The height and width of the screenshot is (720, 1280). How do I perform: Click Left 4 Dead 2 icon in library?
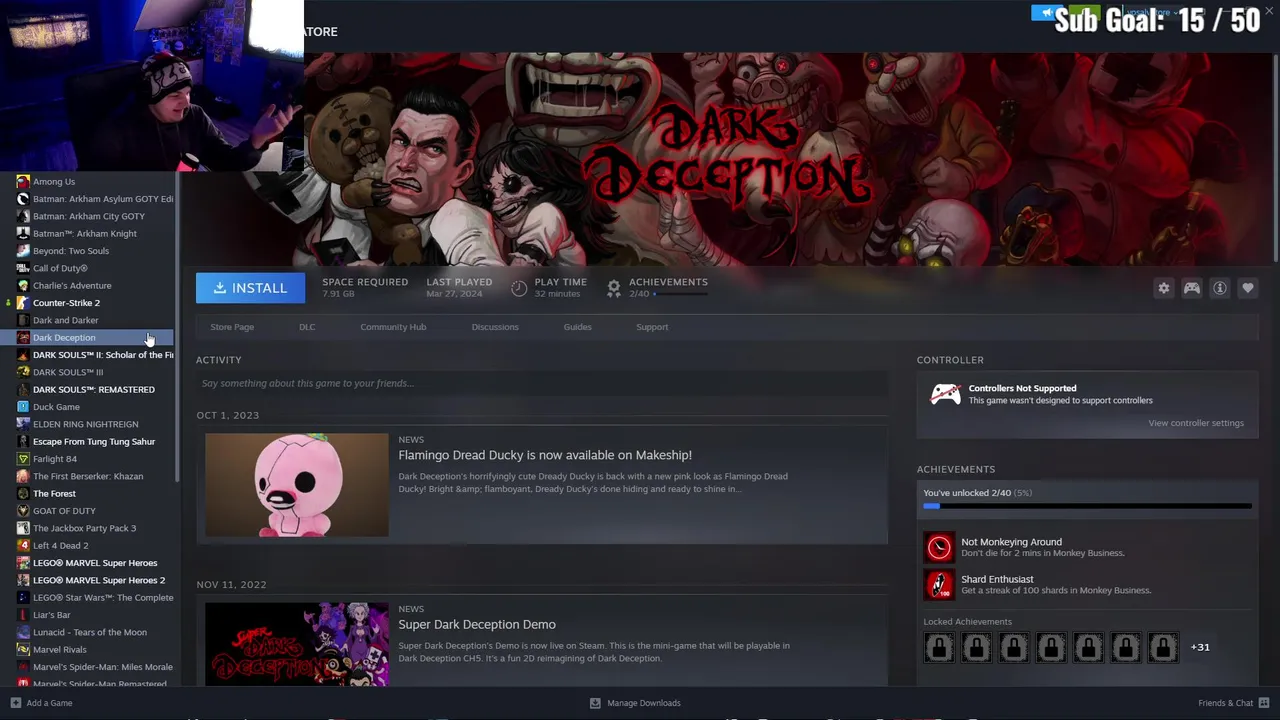[23, 546]
